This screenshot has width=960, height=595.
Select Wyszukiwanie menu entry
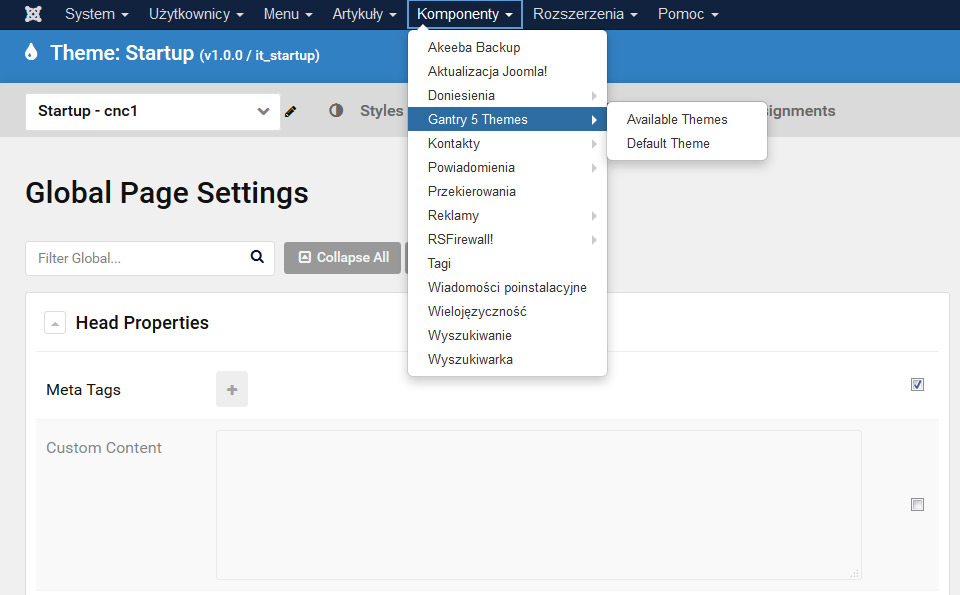coord(507,335)
